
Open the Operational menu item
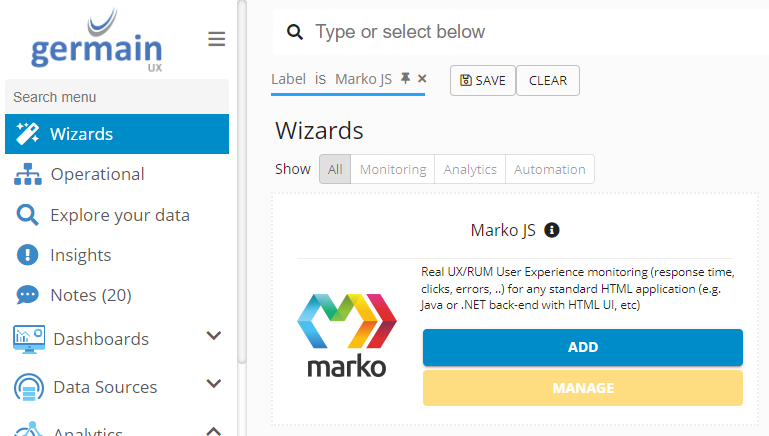pos(97,174)
